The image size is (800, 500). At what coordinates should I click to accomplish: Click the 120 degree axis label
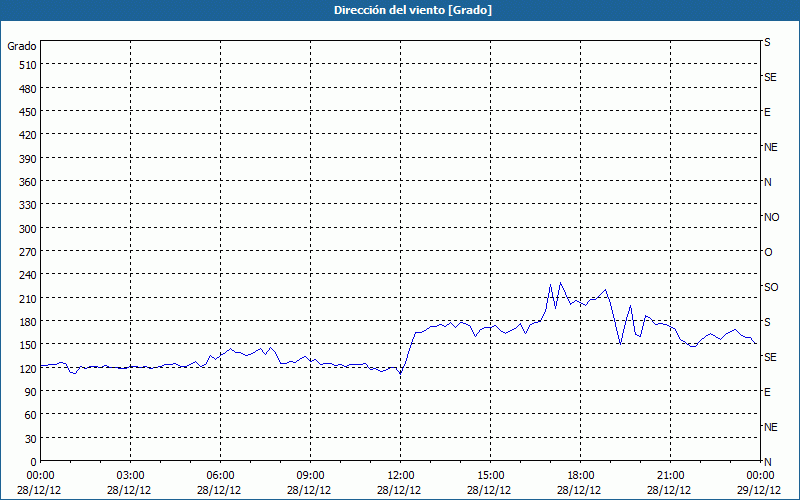point(29,368)
